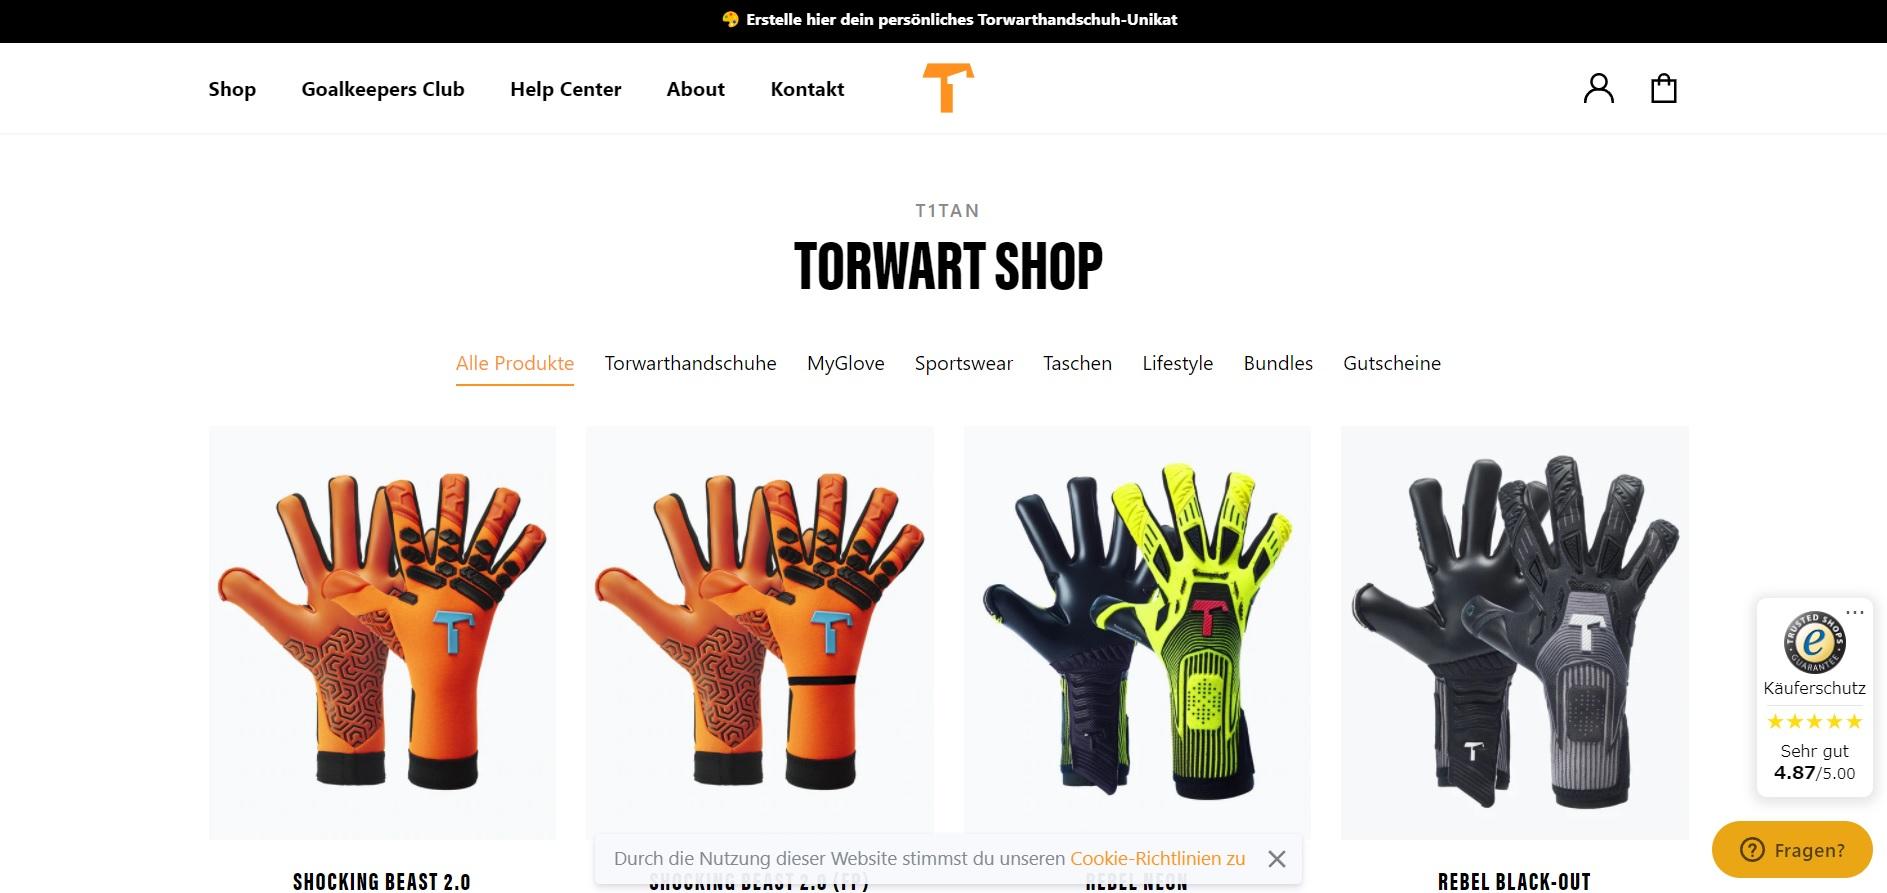Select the Torwarthandschuhe category tab
The height and width of the screenshot is (893, 1887).
(690, 363)
